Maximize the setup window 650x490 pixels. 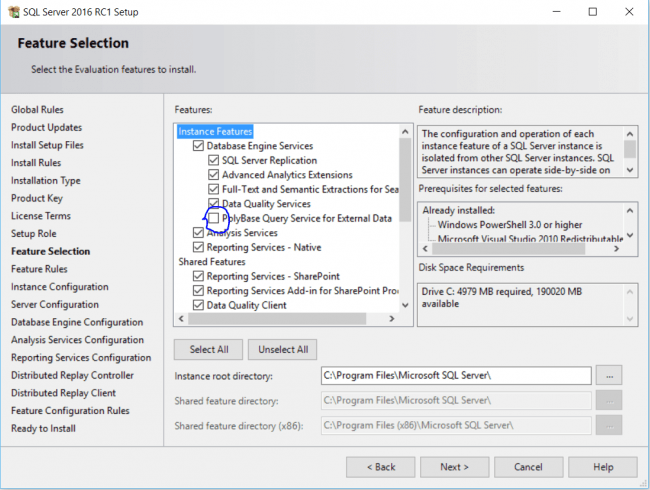[593, 12]
